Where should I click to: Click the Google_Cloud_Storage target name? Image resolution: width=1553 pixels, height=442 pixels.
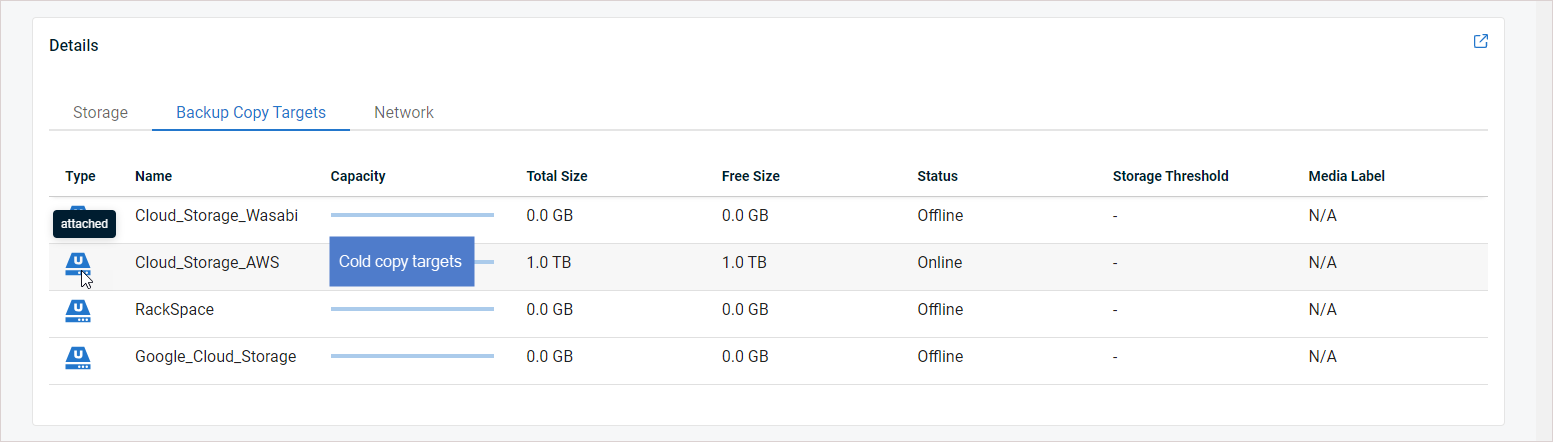215,356
